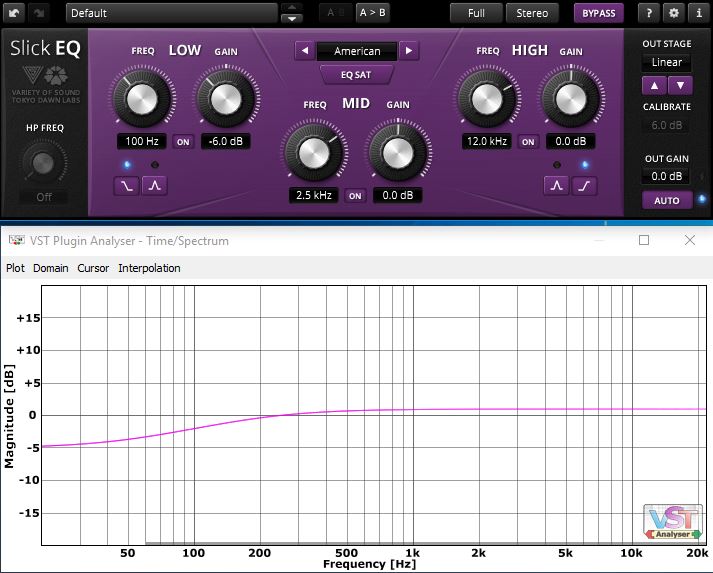The height and width of the screenshot is (573, 713).
Task: Click the redo arrow icon
Action: tap(39, 13)
